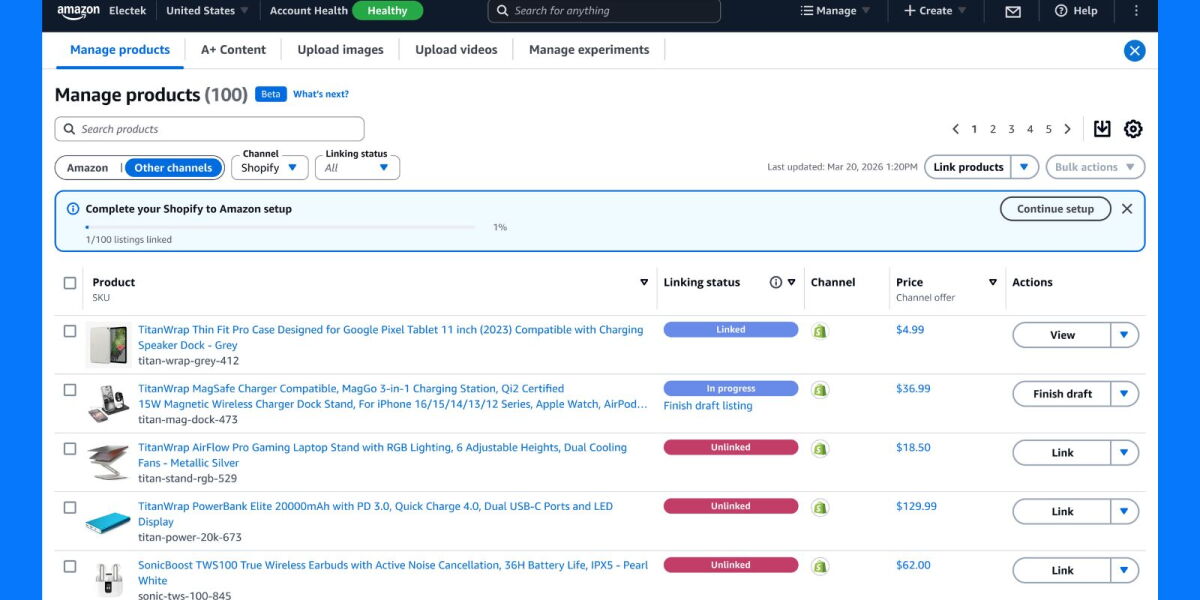
Task: Click the search magnifier in products field
Action: click(x=70, y=129)
